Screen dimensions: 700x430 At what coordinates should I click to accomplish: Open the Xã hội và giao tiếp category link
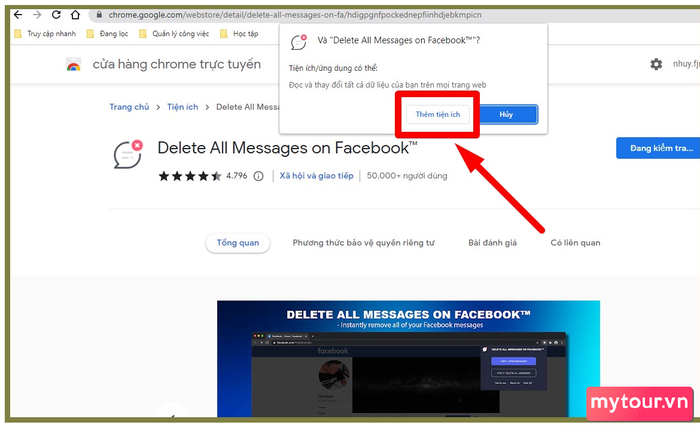[x=316, y=176]
